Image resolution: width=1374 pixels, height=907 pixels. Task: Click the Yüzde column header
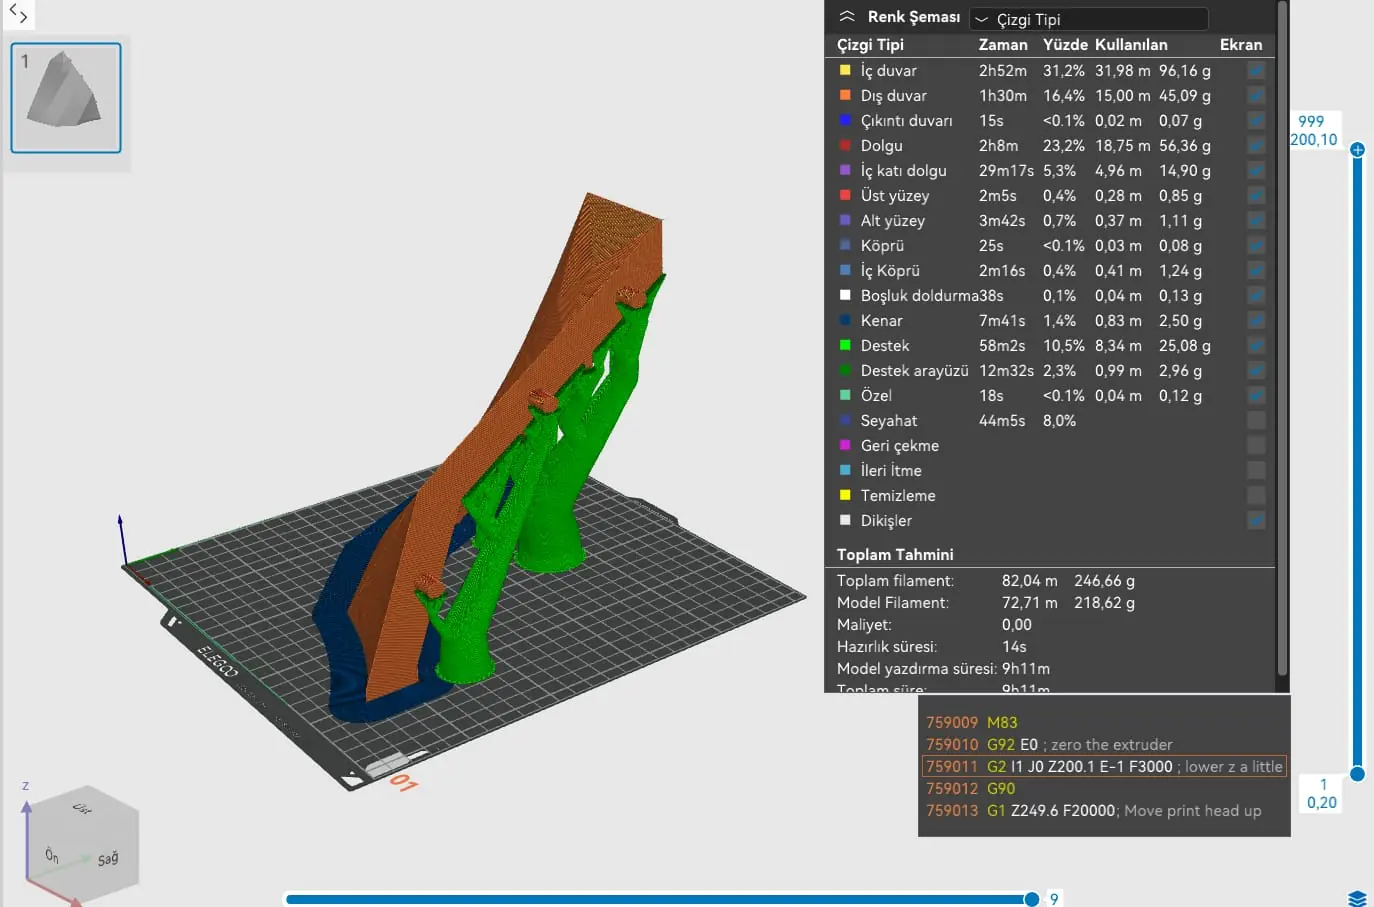[1065, 45]
